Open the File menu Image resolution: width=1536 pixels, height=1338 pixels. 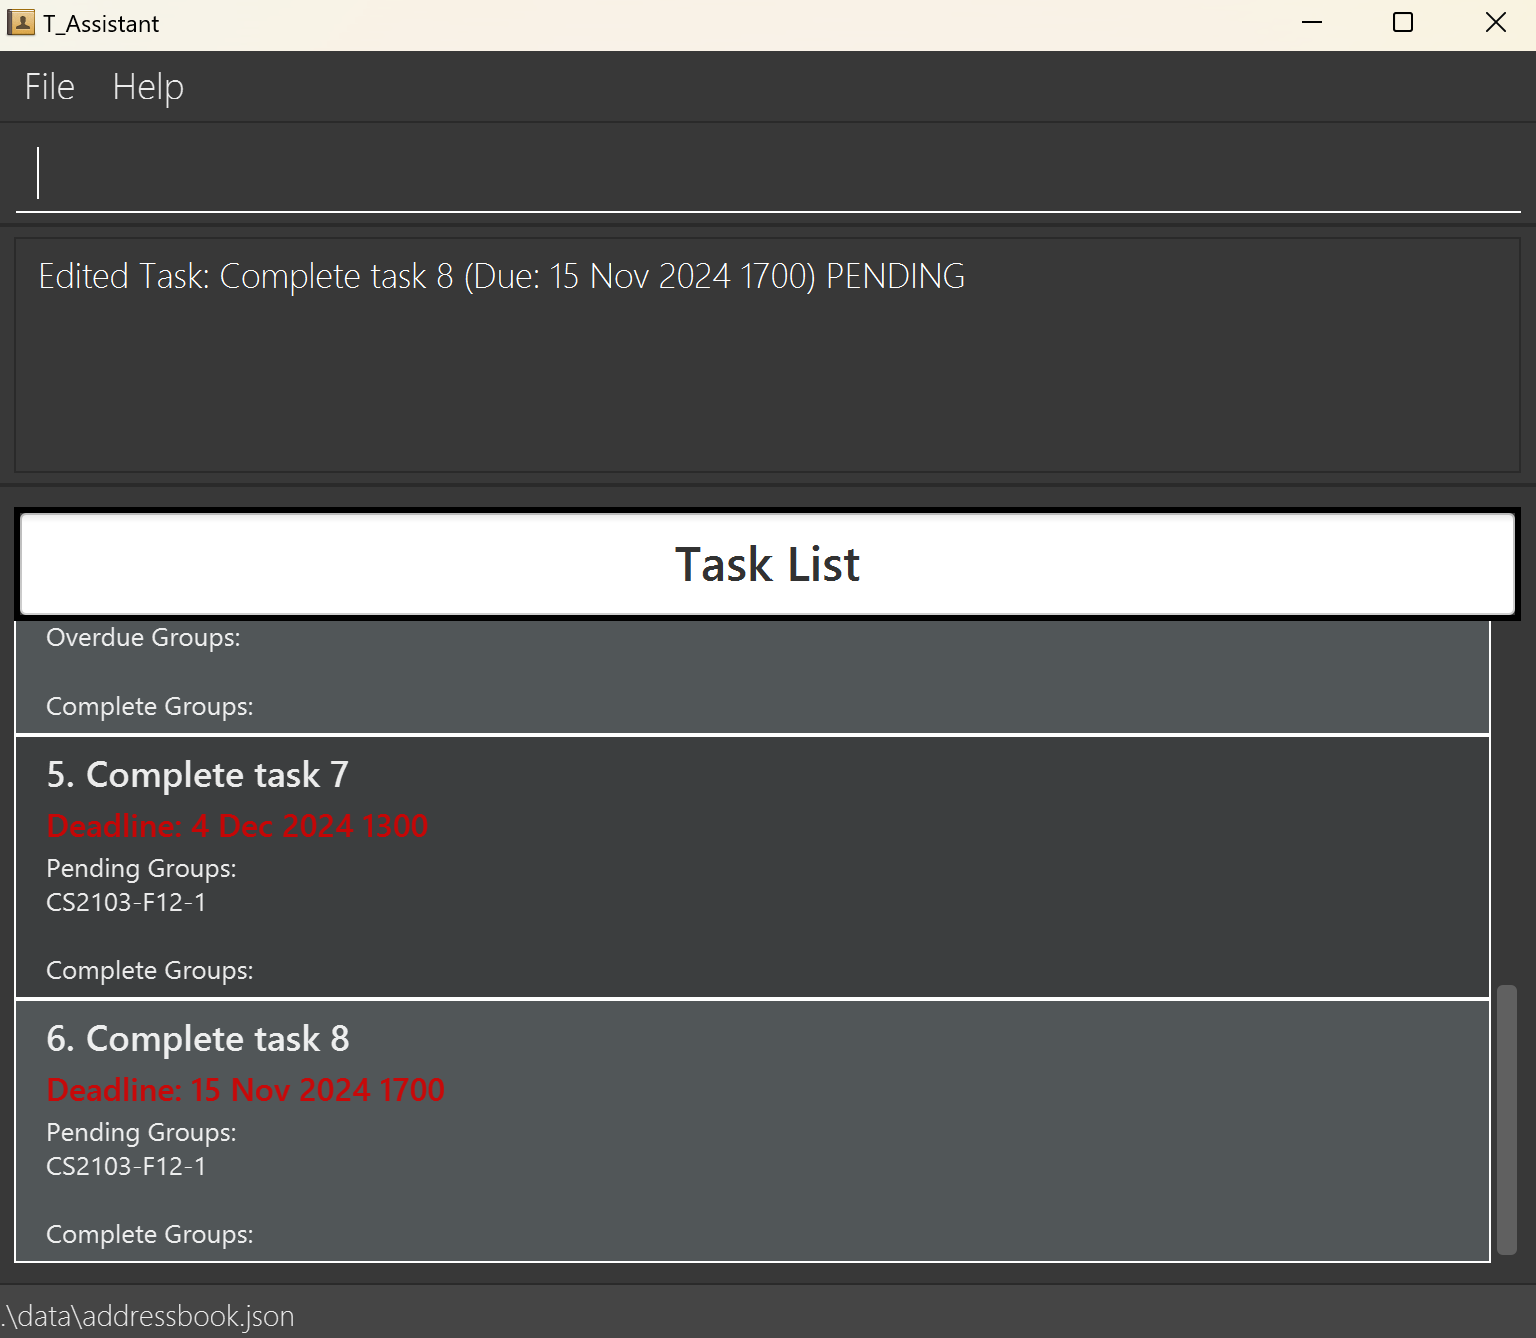pos(49,87)
